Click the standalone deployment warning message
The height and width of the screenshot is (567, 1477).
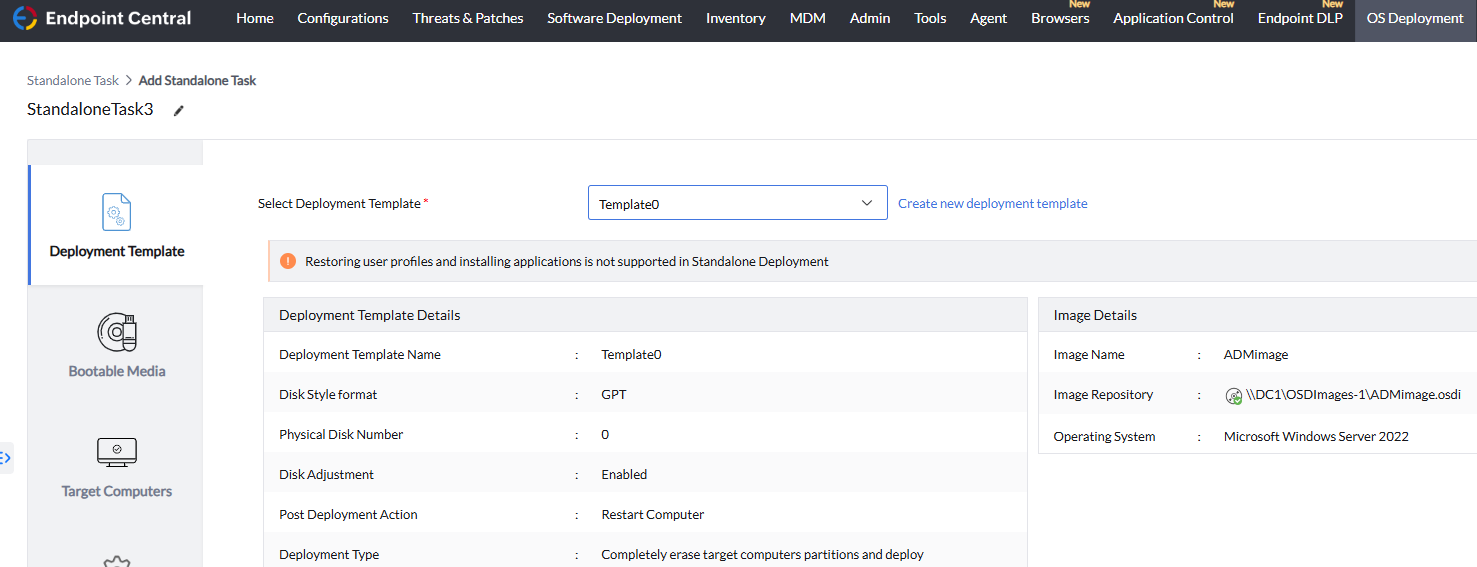pos(567,261)
